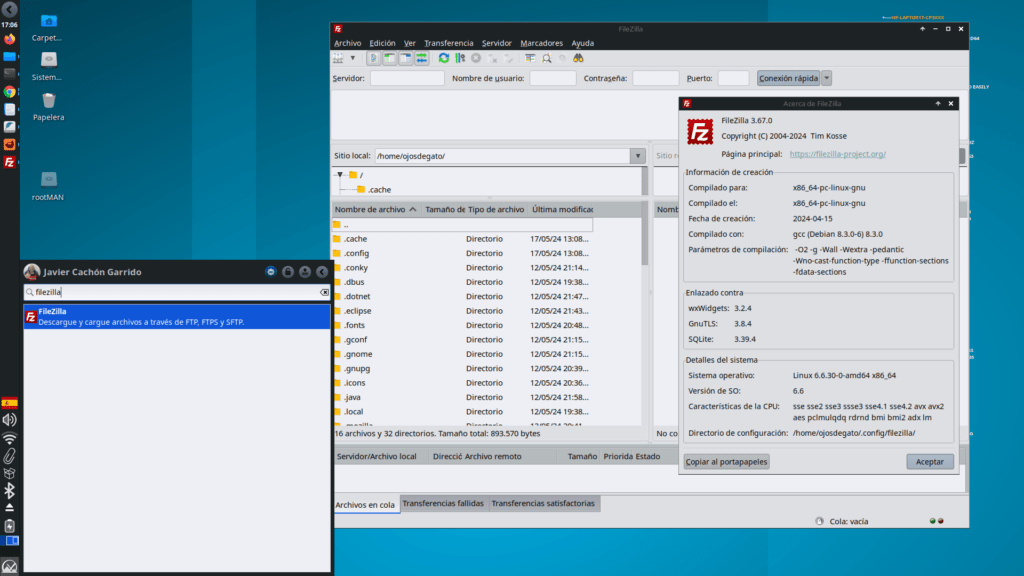Select the .java directory row
1024x576 pixels.
tap(462, 397)
